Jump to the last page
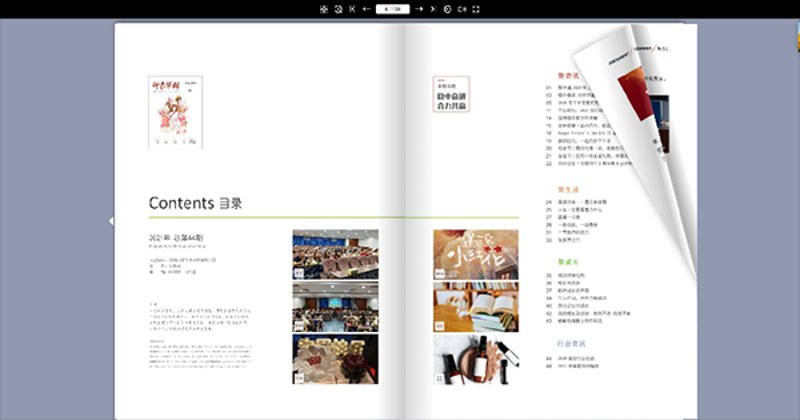 pos(433,9)
